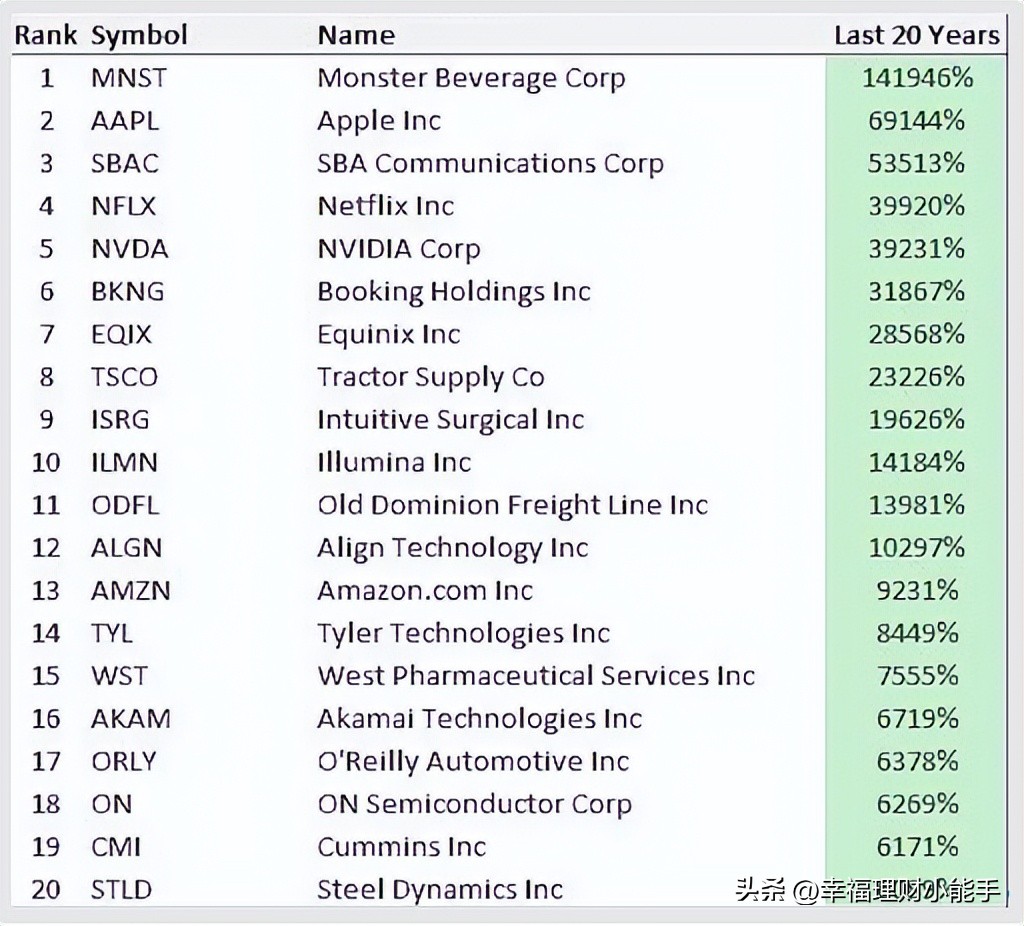This screenshot has width=1024, height=926.
Task: Click the Last 20 Years header
Action: [x=916, y=36]
